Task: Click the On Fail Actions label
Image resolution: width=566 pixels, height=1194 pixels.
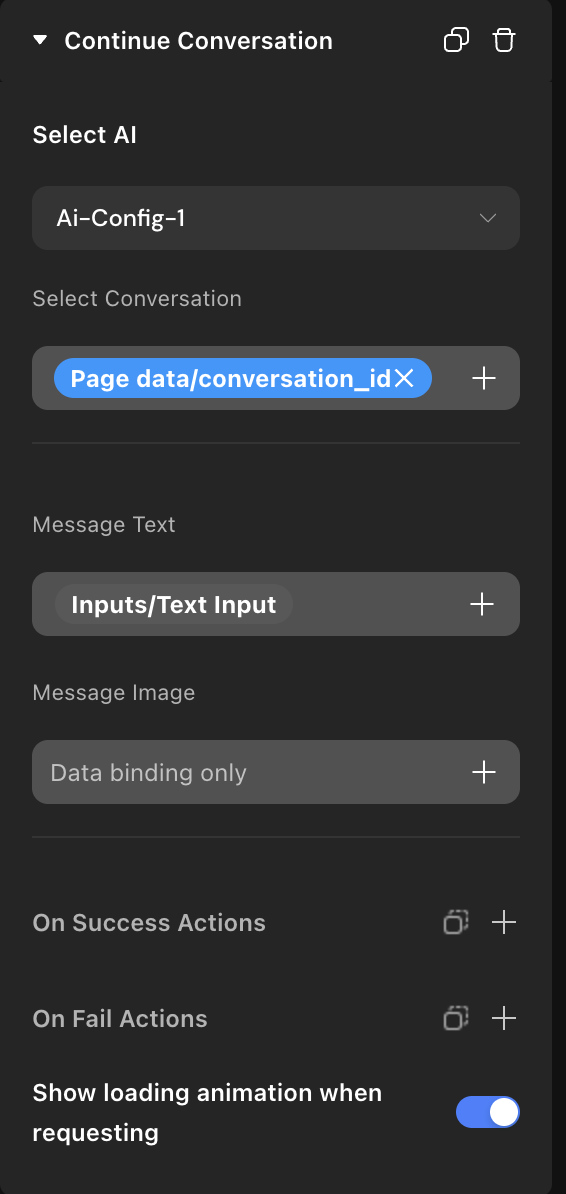Action: click(120, 1018)
